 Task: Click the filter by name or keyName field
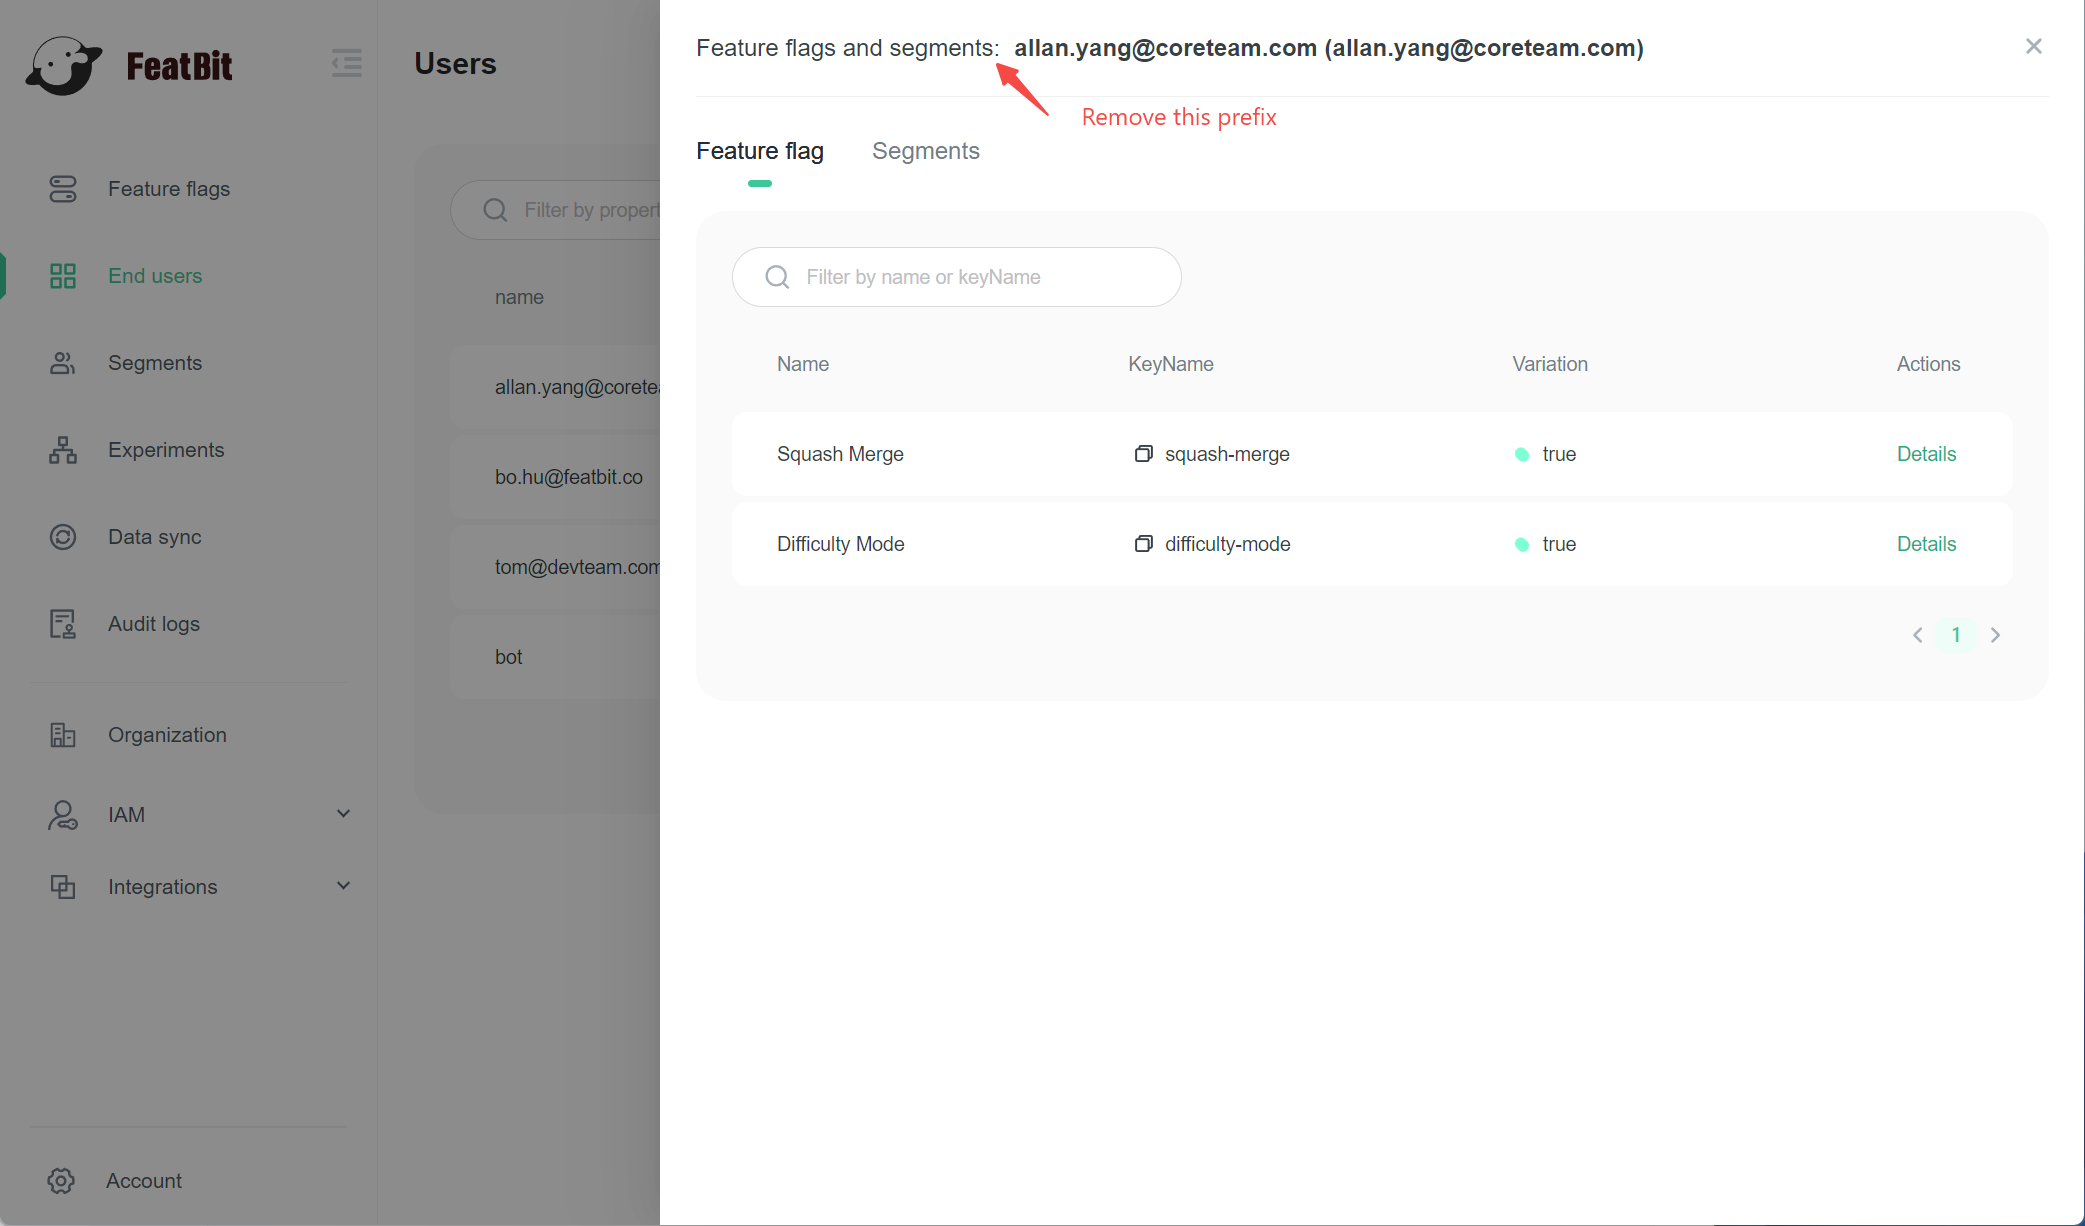click(956, 277)
